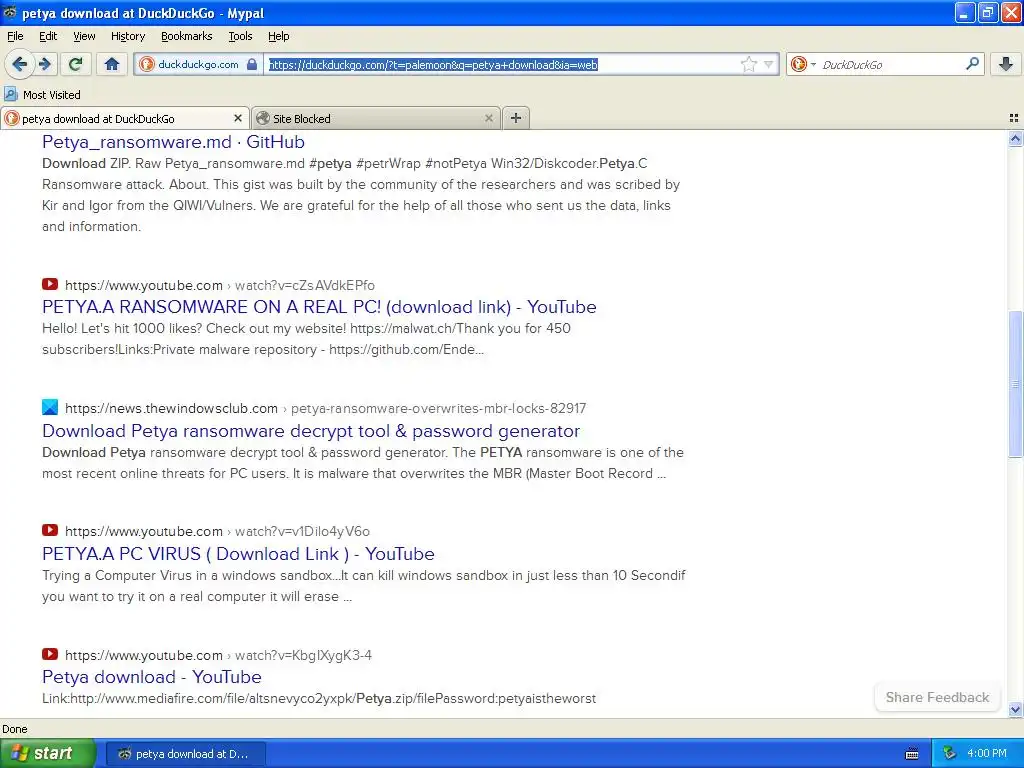This screenshot has width=1024, height=768.
Task: Click the Most Visited bookmarks icon
Action: [x=10, y=94]
